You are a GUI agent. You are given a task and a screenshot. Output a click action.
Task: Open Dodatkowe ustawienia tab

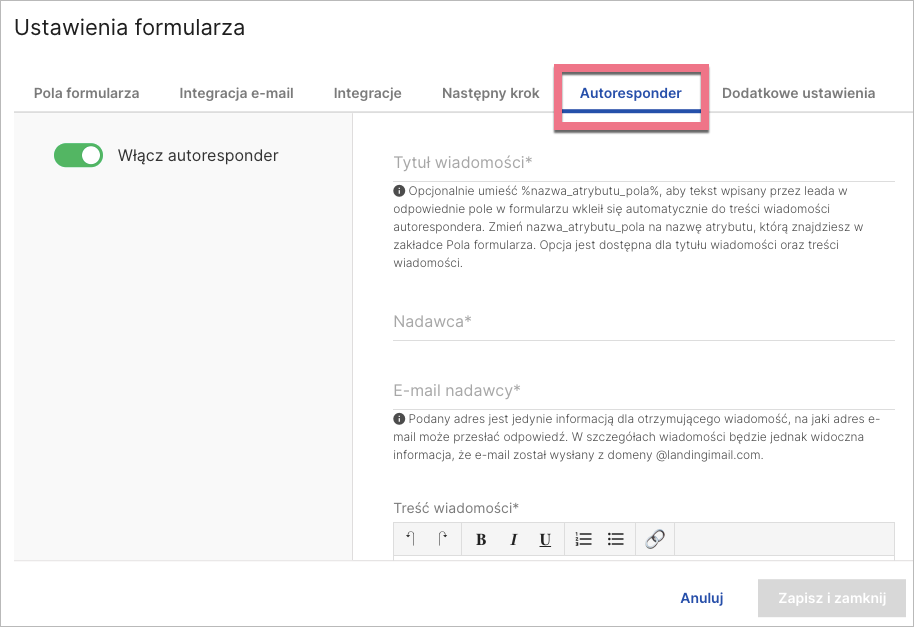(798, 93)
